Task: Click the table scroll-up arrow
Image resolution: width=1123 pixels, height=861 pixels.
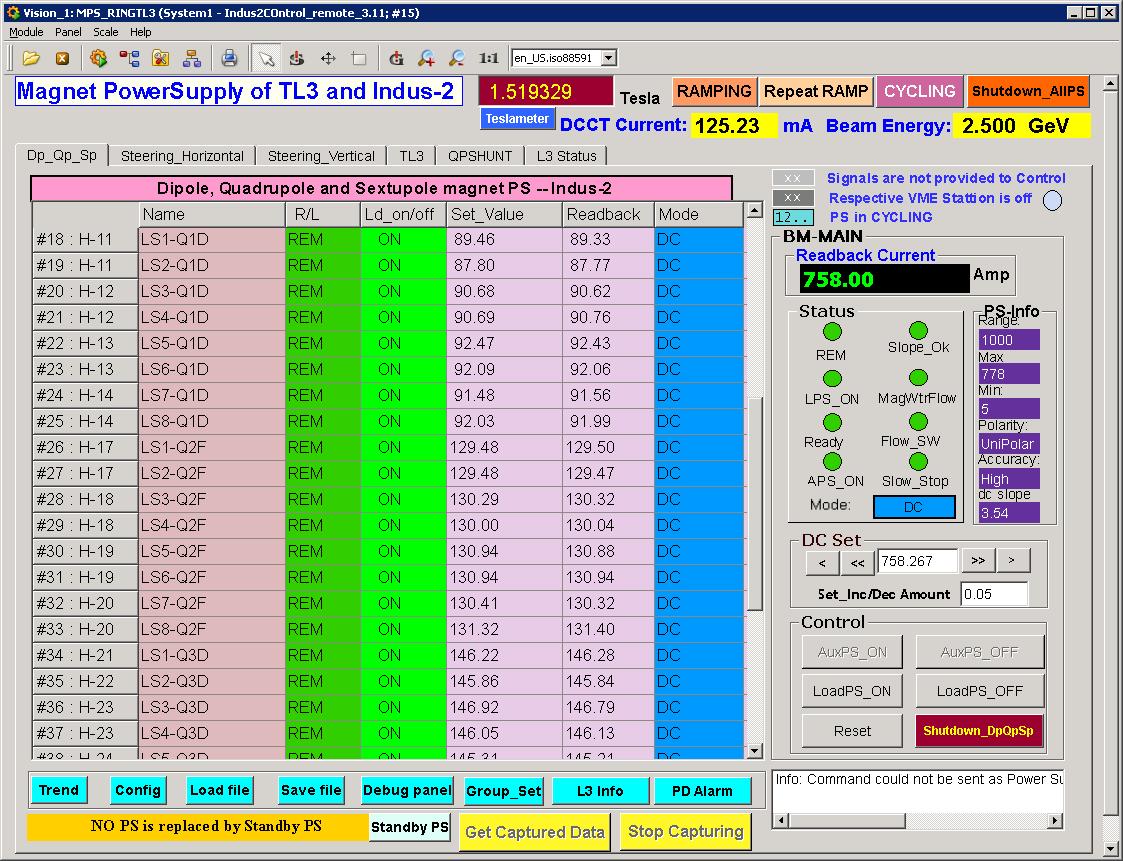Action: click(x=753, y=211)
